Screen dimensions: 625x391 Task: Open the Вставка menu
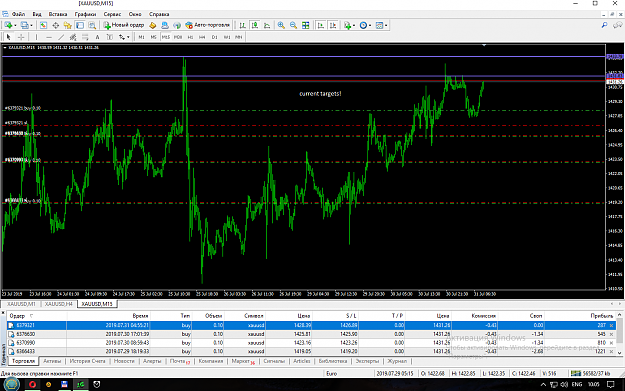click(58, 14)
